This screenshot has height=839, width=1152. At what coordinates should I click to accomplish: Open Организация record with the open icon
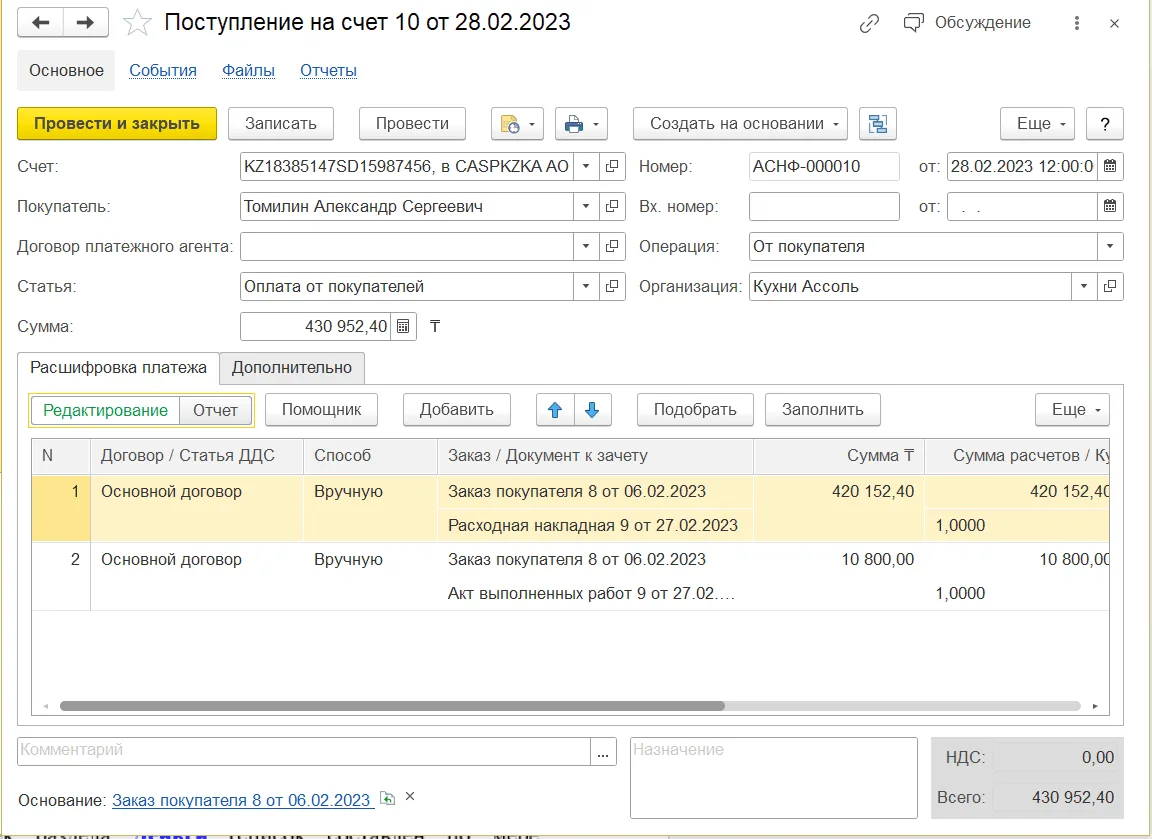pyautogui.click(x=1110, y=287)
